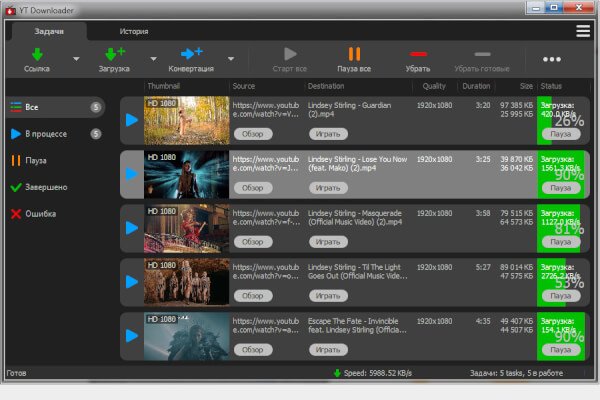This screenshot has width=600, height=400.
Task: Click Играть button on Lose You Now row
Action: tap(328, 188)
